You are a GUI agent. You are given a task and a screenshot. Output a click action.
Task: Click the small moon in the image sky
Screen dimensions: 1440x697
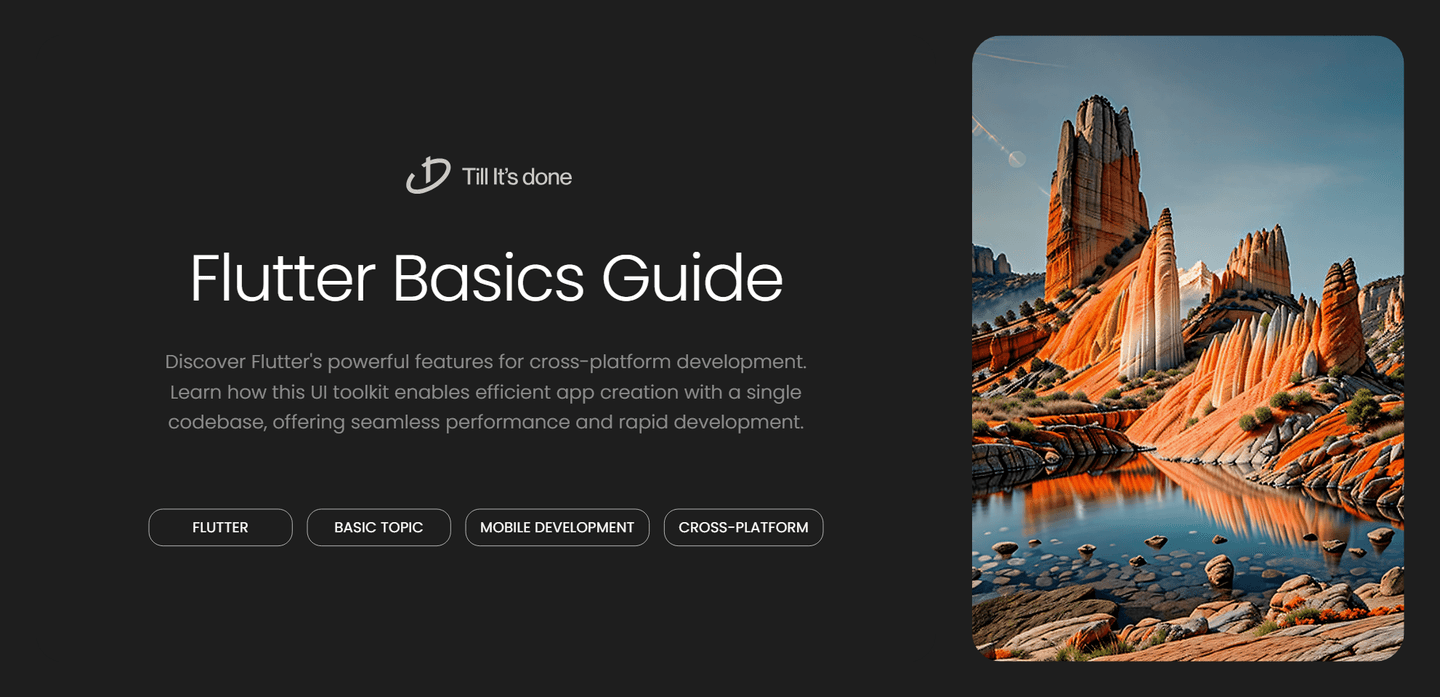tap(1016, 158)
